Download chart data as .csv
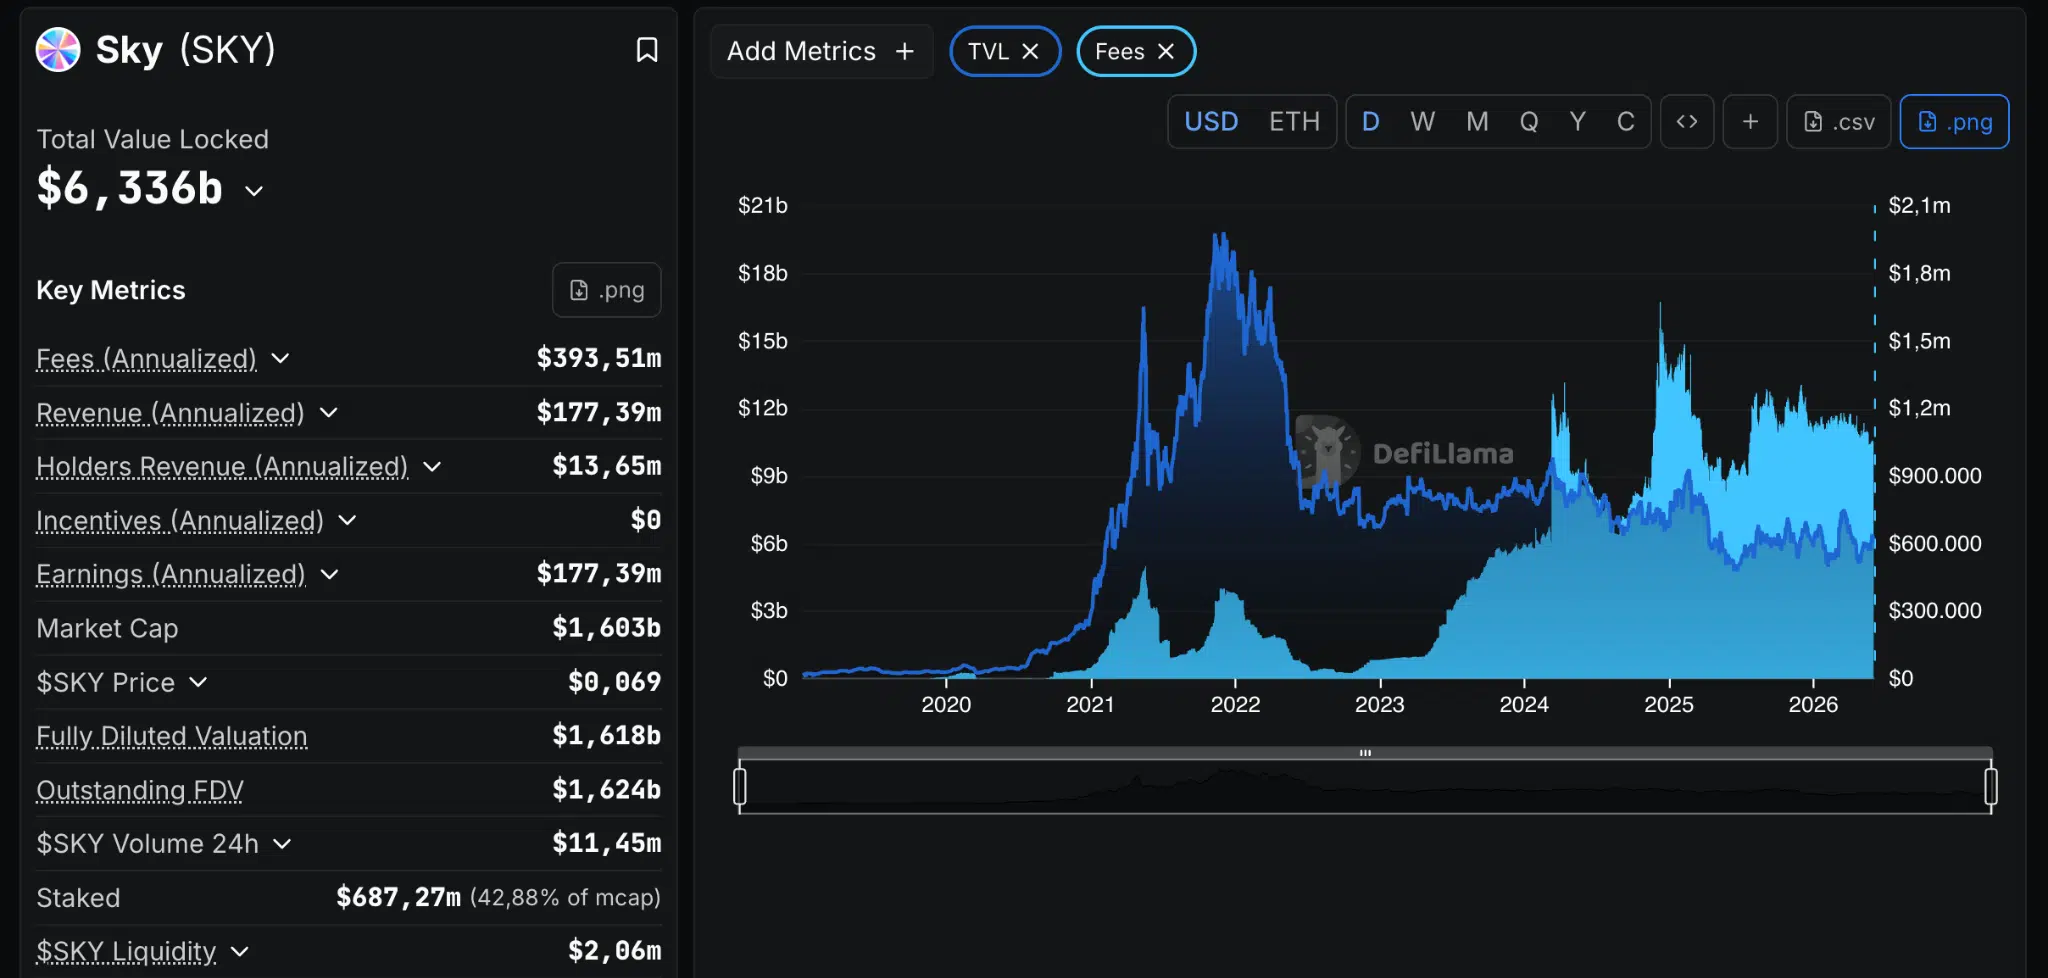 pos(1839,122)
